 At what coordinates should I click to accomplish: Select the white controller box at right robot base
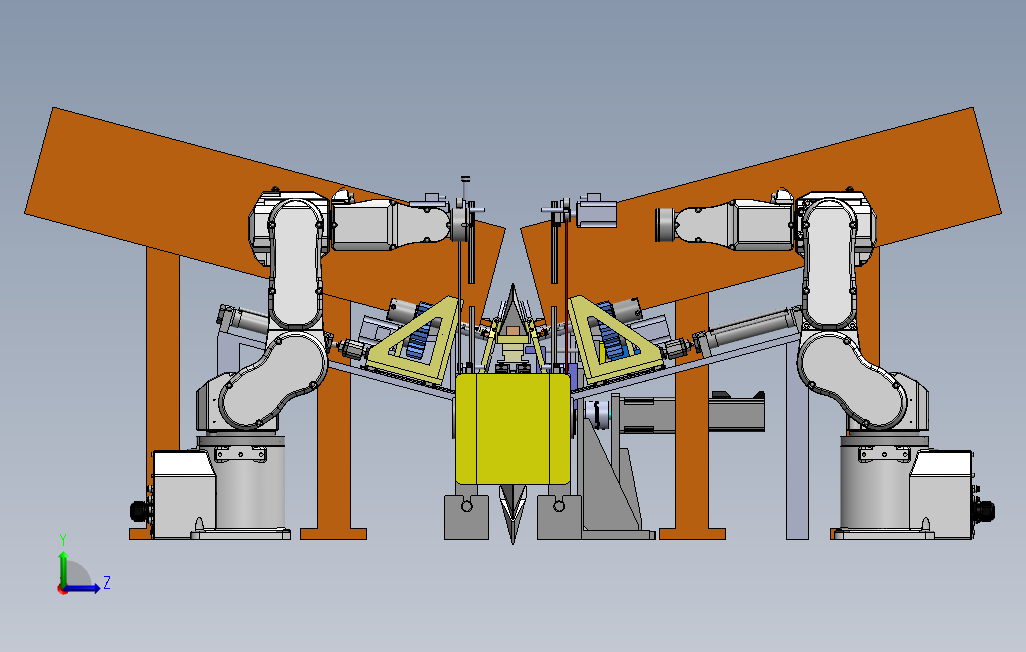tap(941, 494)
